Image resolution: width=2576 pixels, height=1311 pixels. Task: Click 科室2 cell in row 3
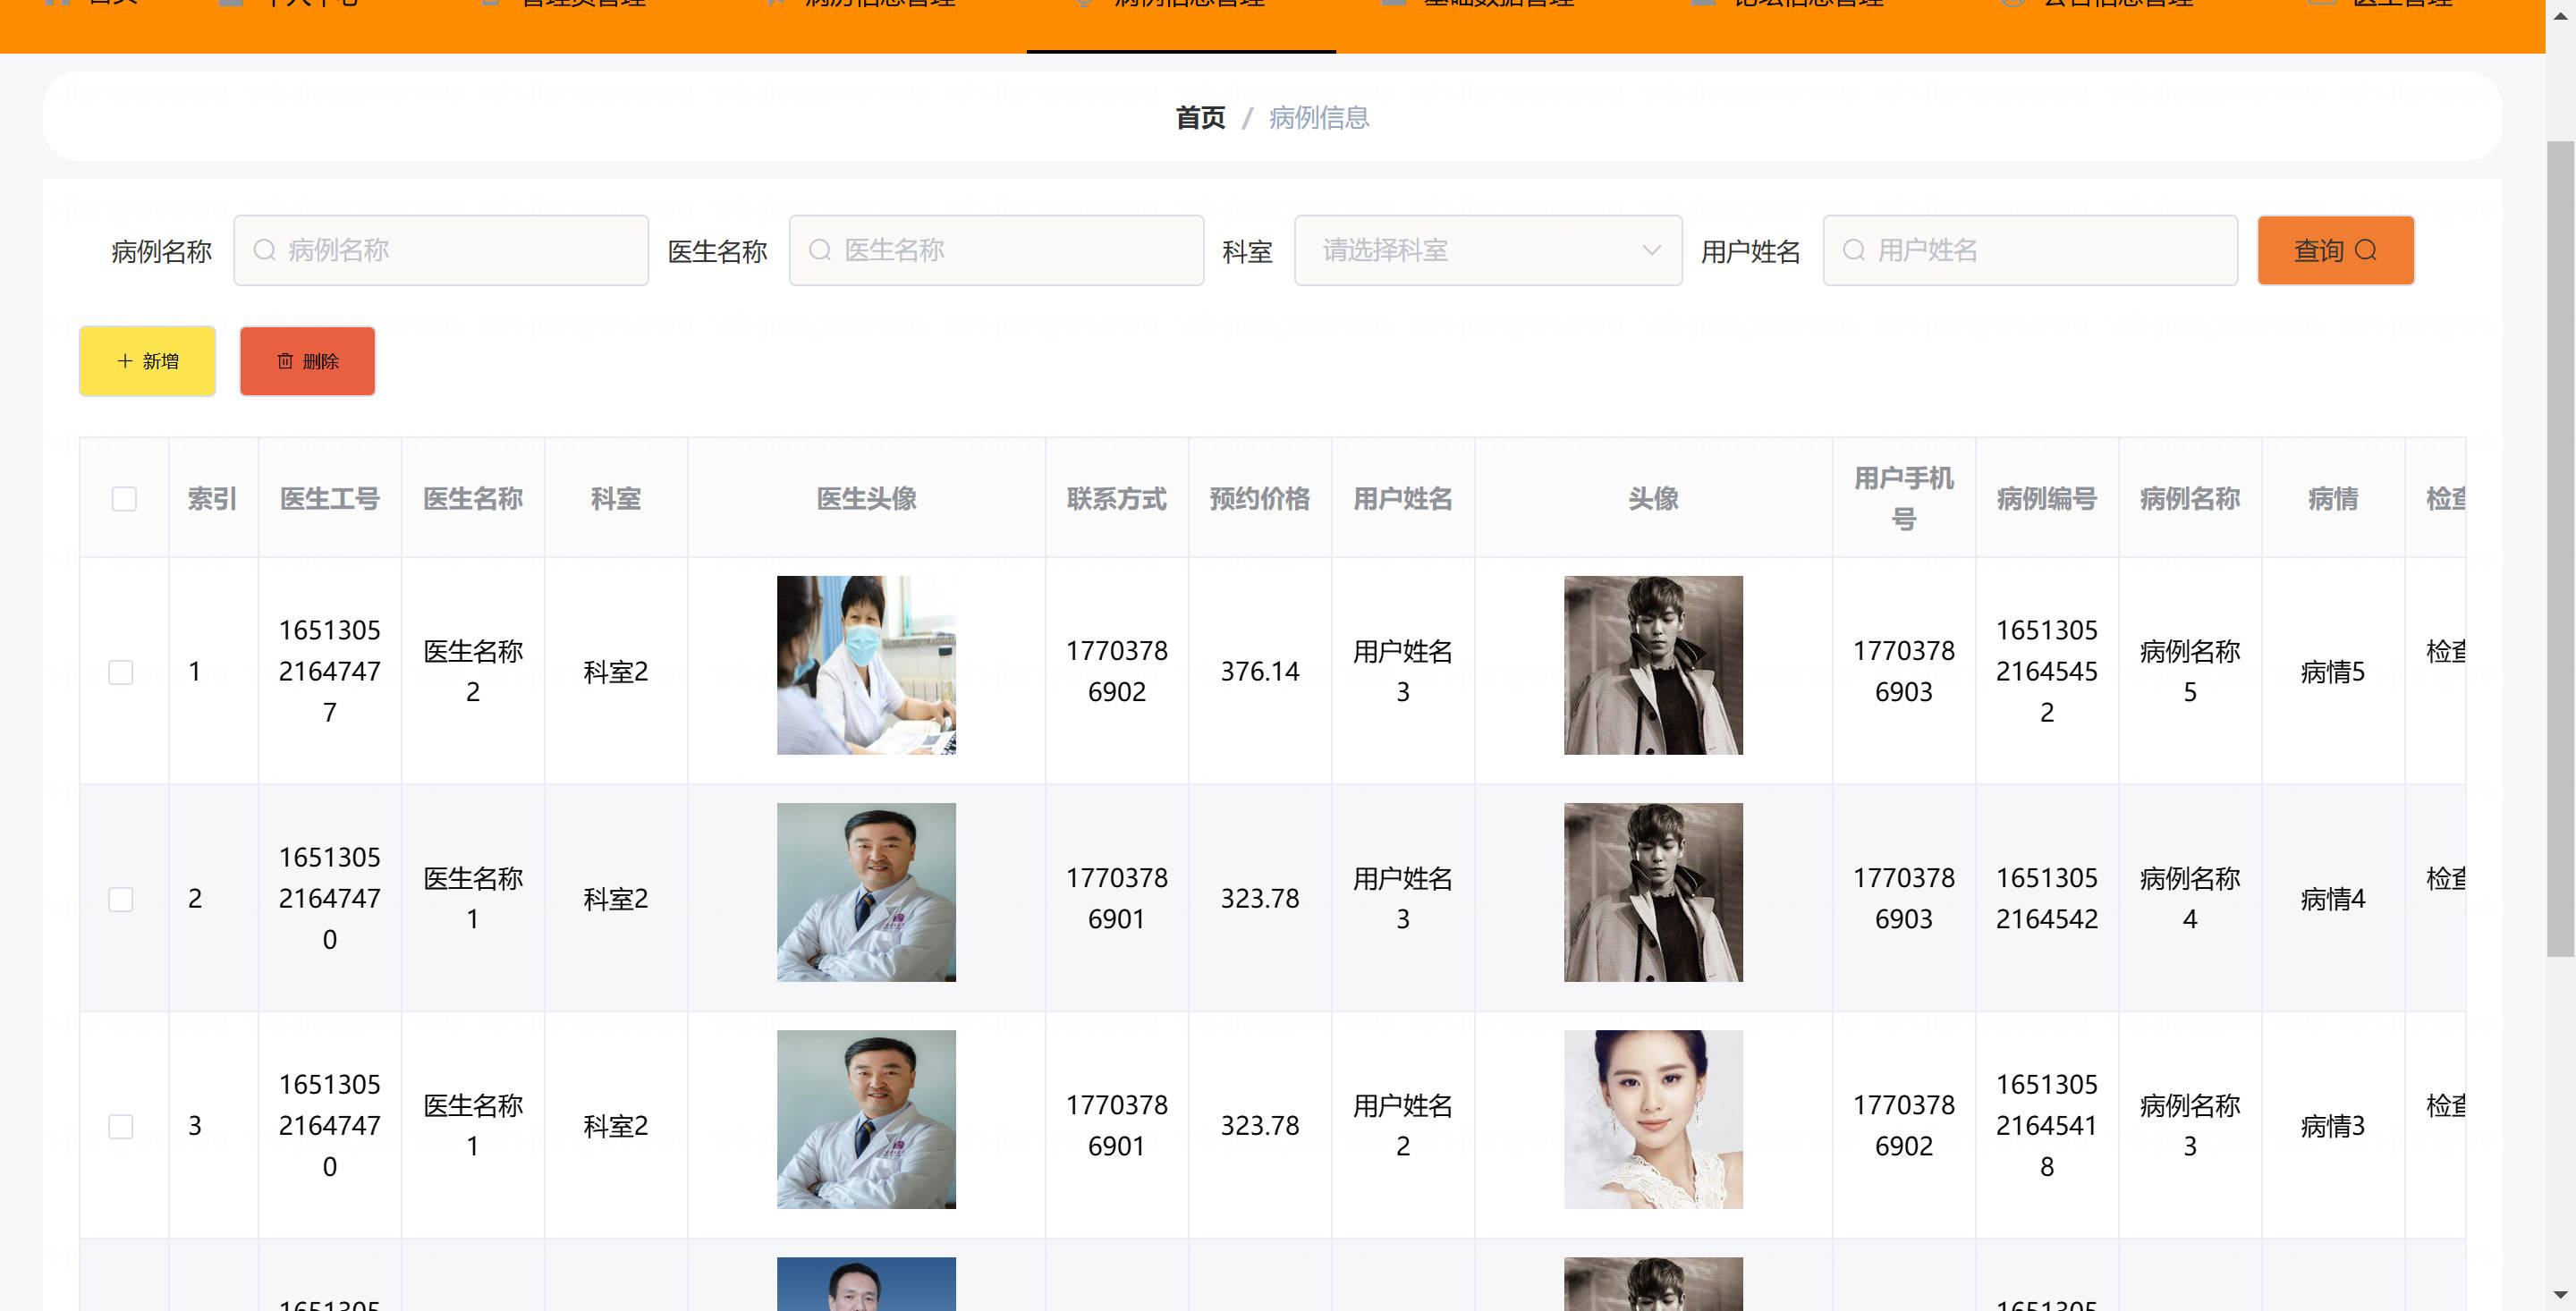[x=616, y=1125]
